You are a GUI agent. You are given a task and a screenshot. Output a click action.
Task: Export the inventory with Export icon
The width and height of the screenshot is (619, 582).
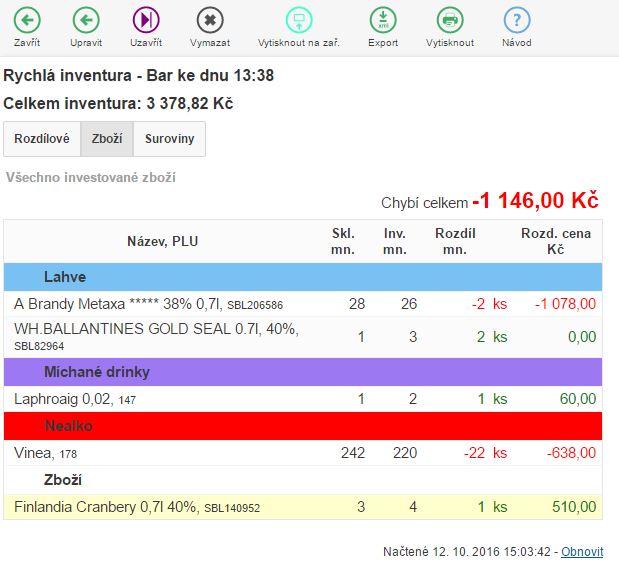click(382, 20)
